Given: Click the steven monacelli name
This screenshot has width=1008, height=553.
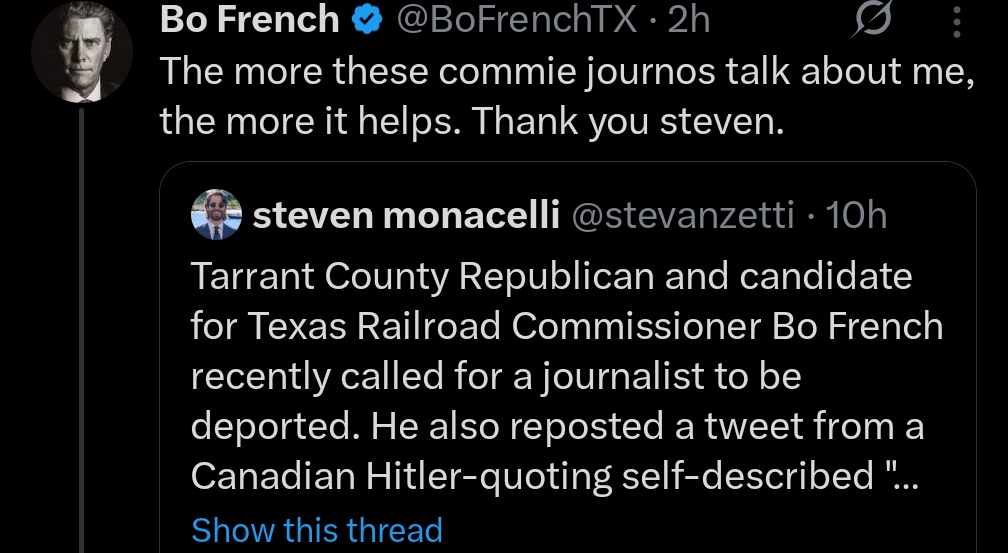Looking at the screenshot, I should pos(406,214).
